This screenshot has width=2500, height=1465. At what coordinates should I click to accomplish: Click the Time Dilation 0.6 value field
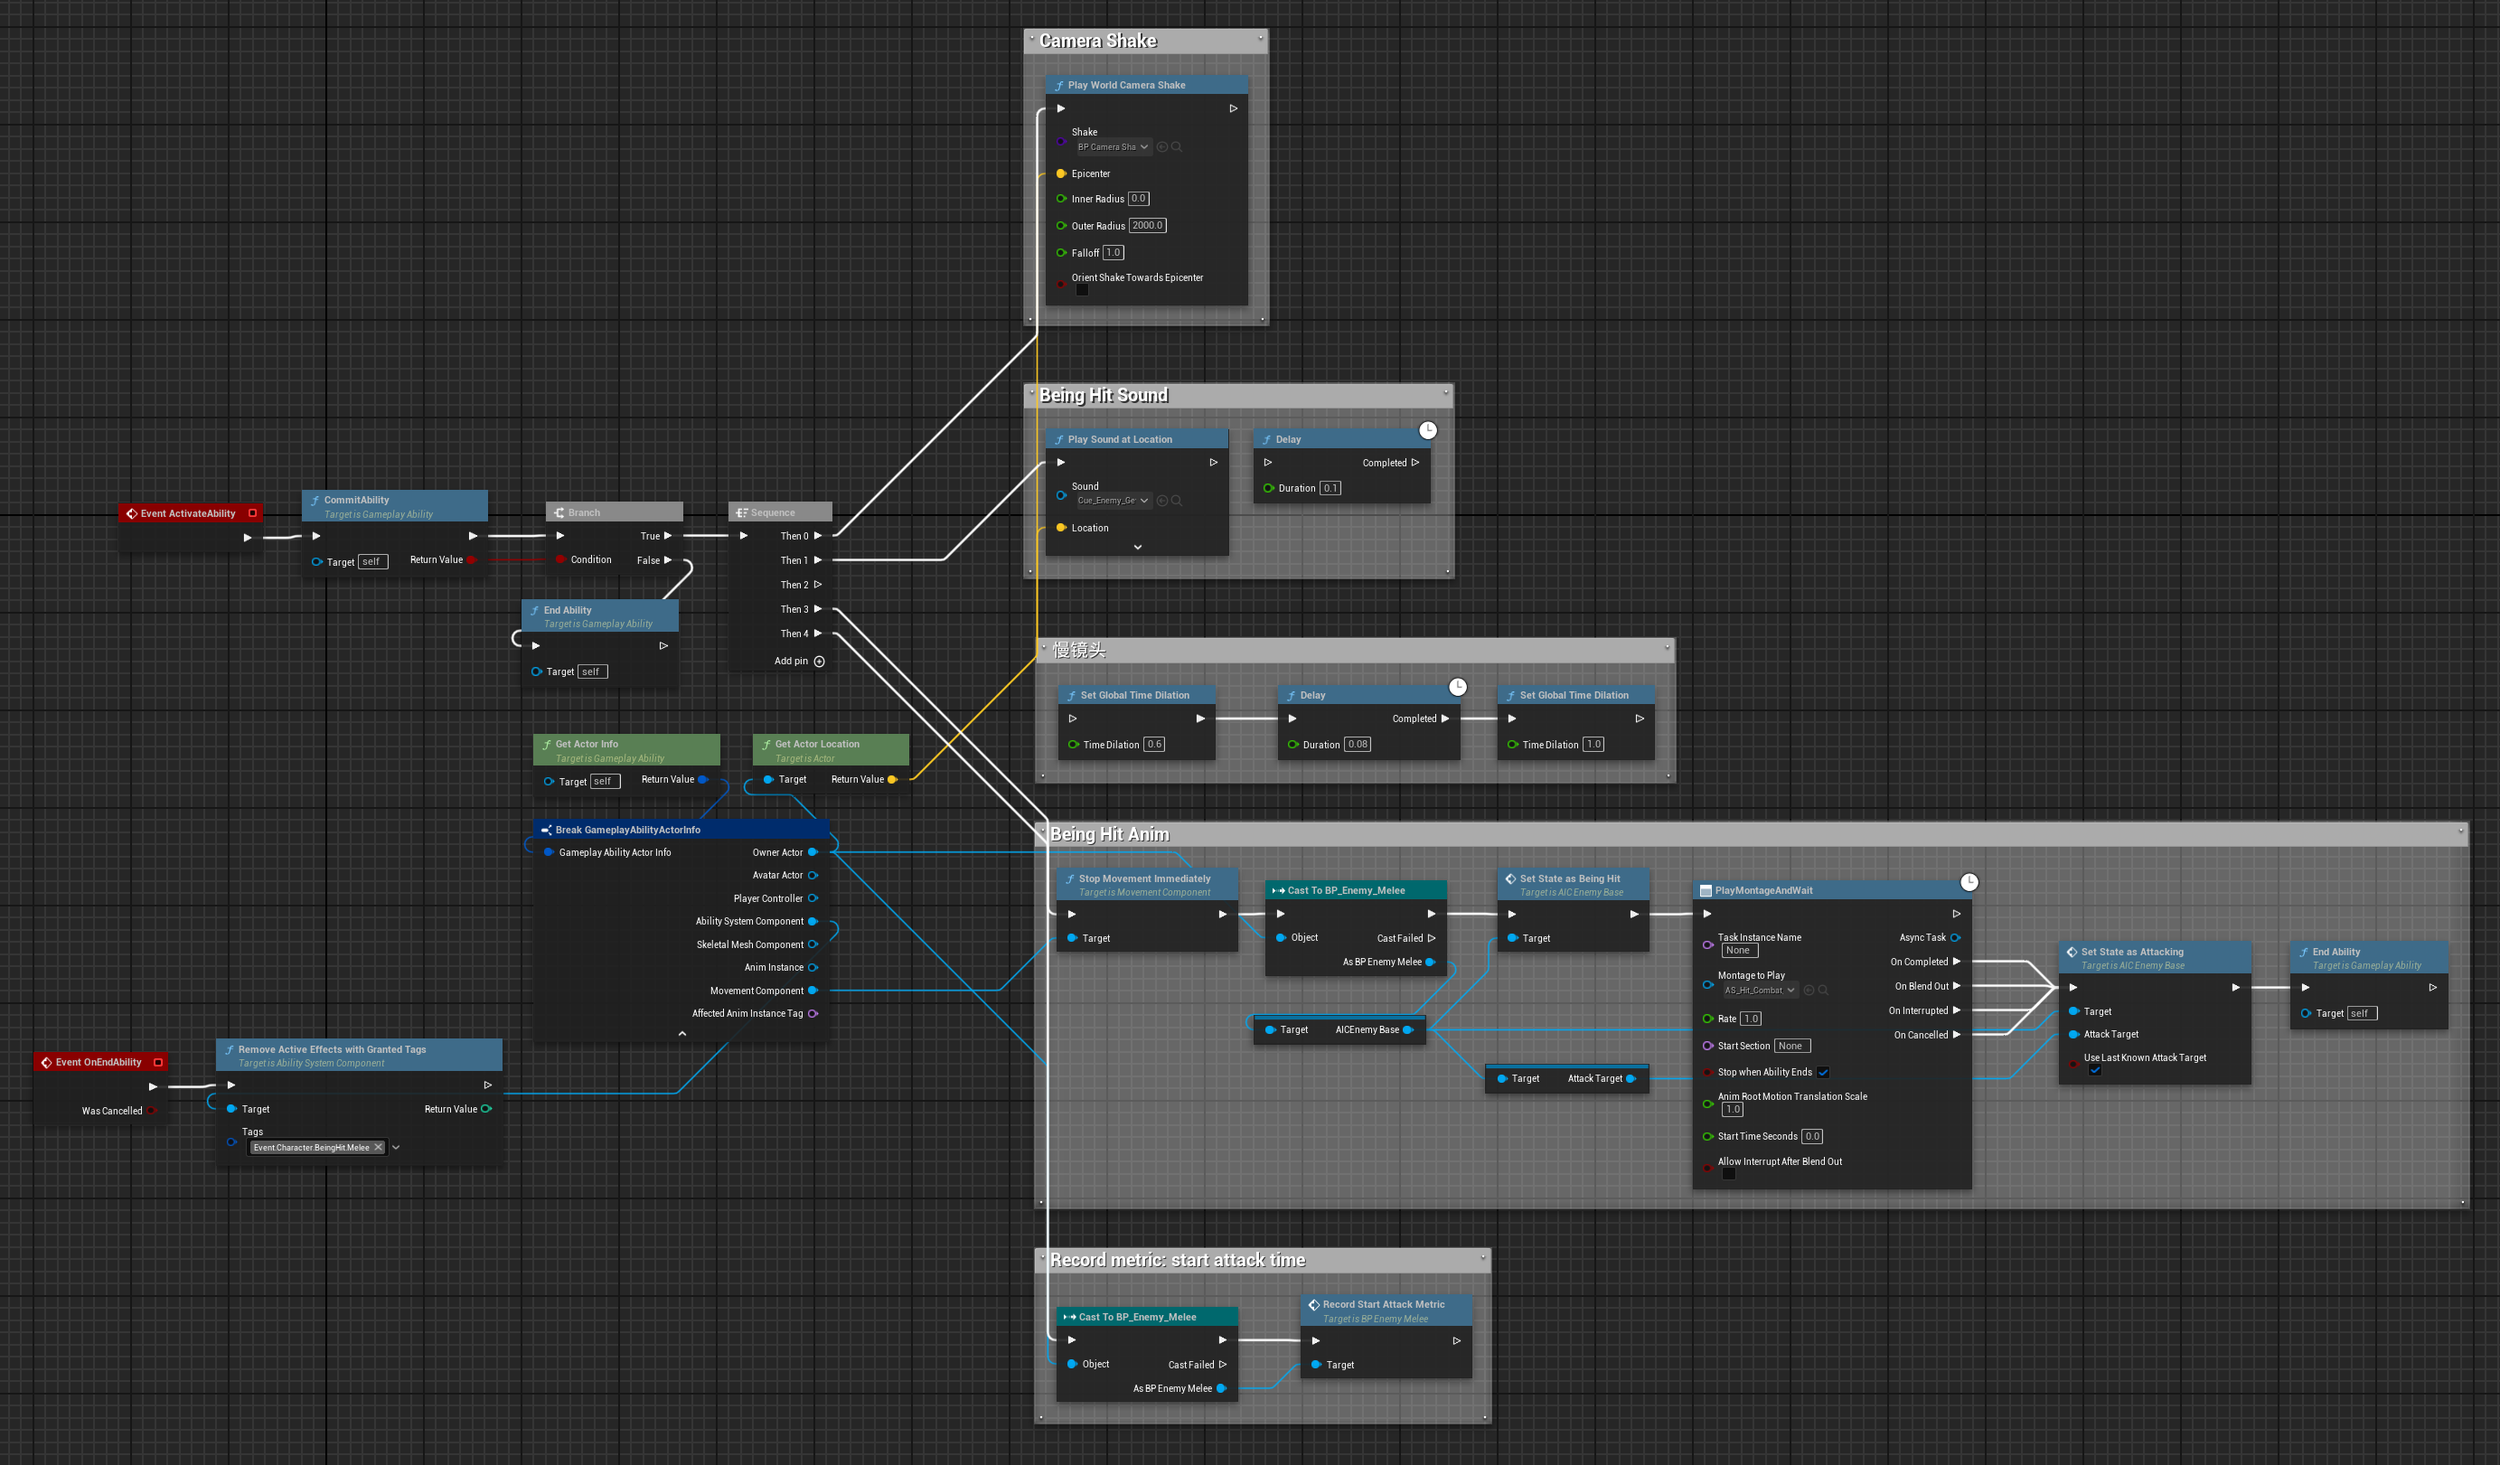[1153, 744]
